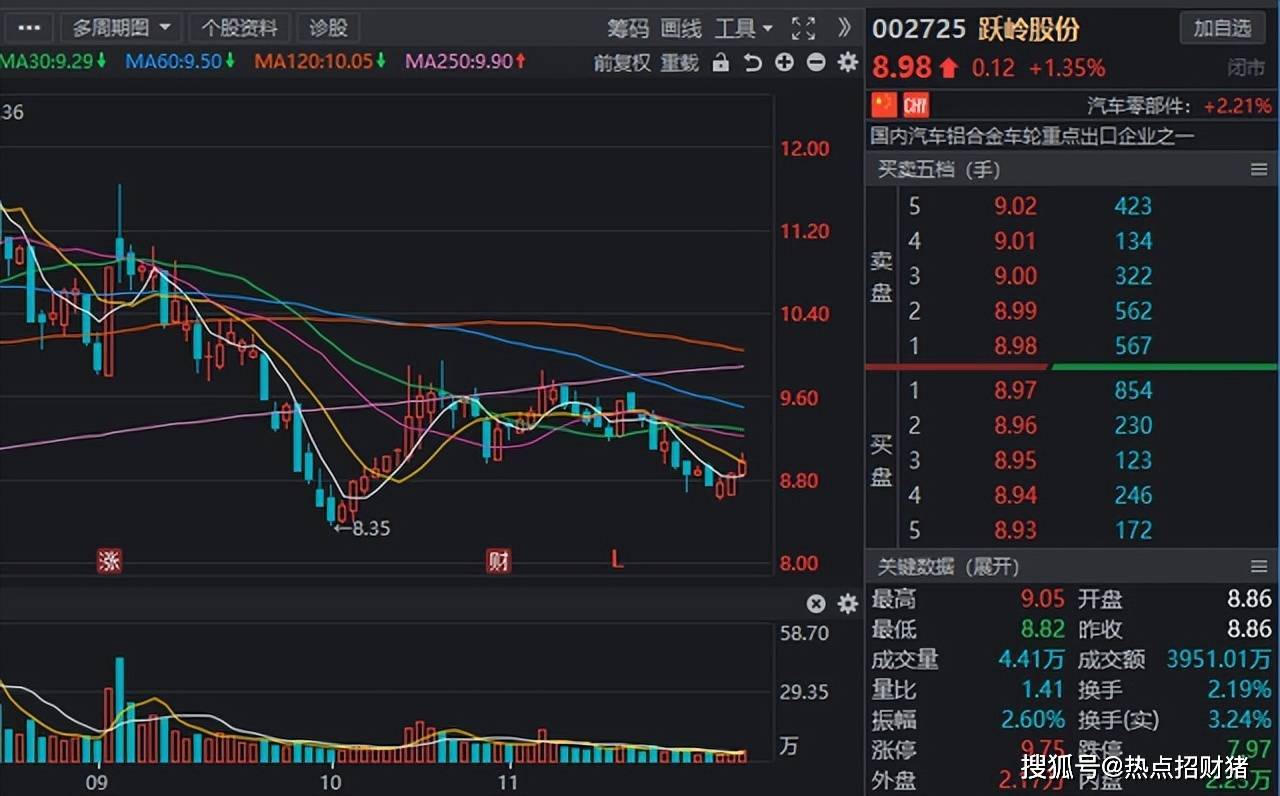Expand the 工具 tools dropdown
Screen dimensions: 1280x796
[744, 28]
